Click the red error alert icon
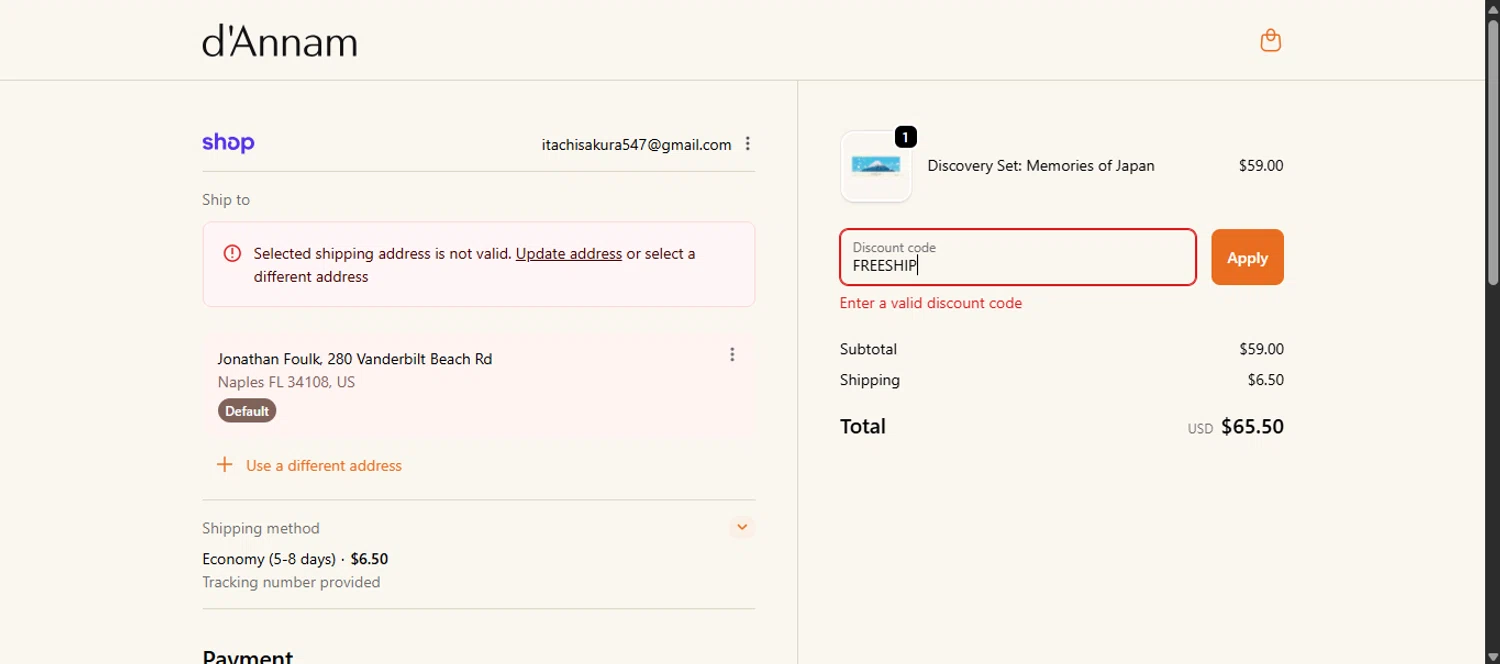 (x=232, y=254)
